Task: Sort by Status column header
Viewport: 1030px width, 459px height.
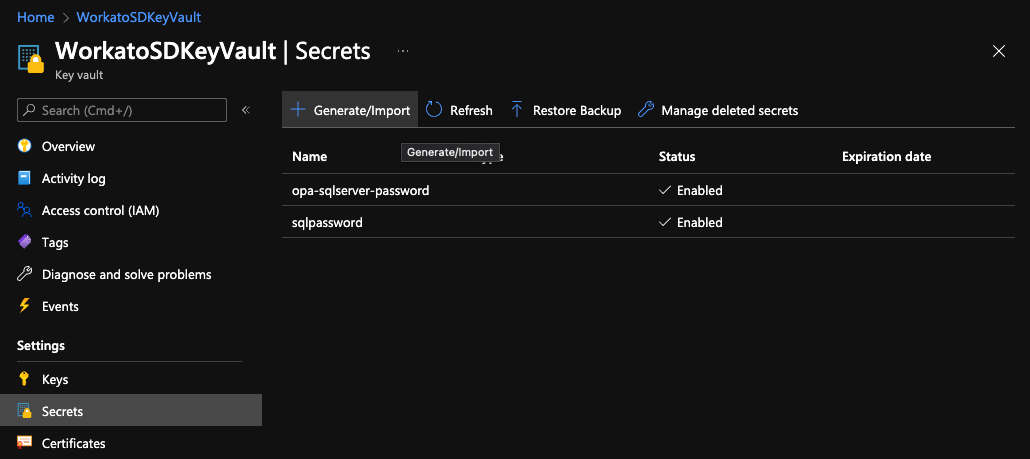Action: pyautogui.click(x=677, y=157)
